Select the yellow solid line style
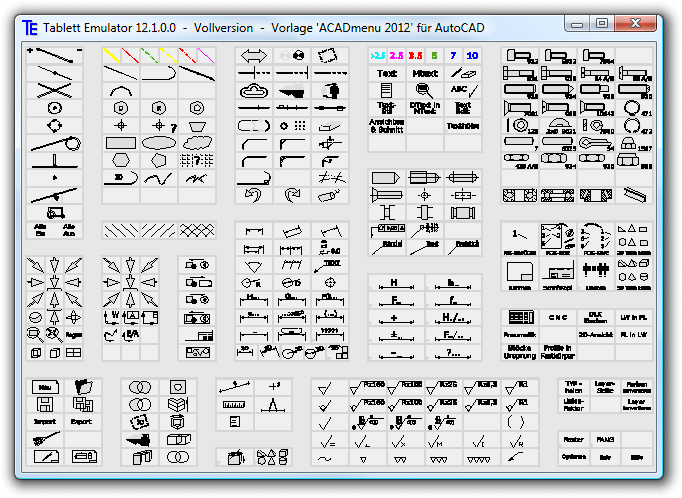 click(111, 55)
